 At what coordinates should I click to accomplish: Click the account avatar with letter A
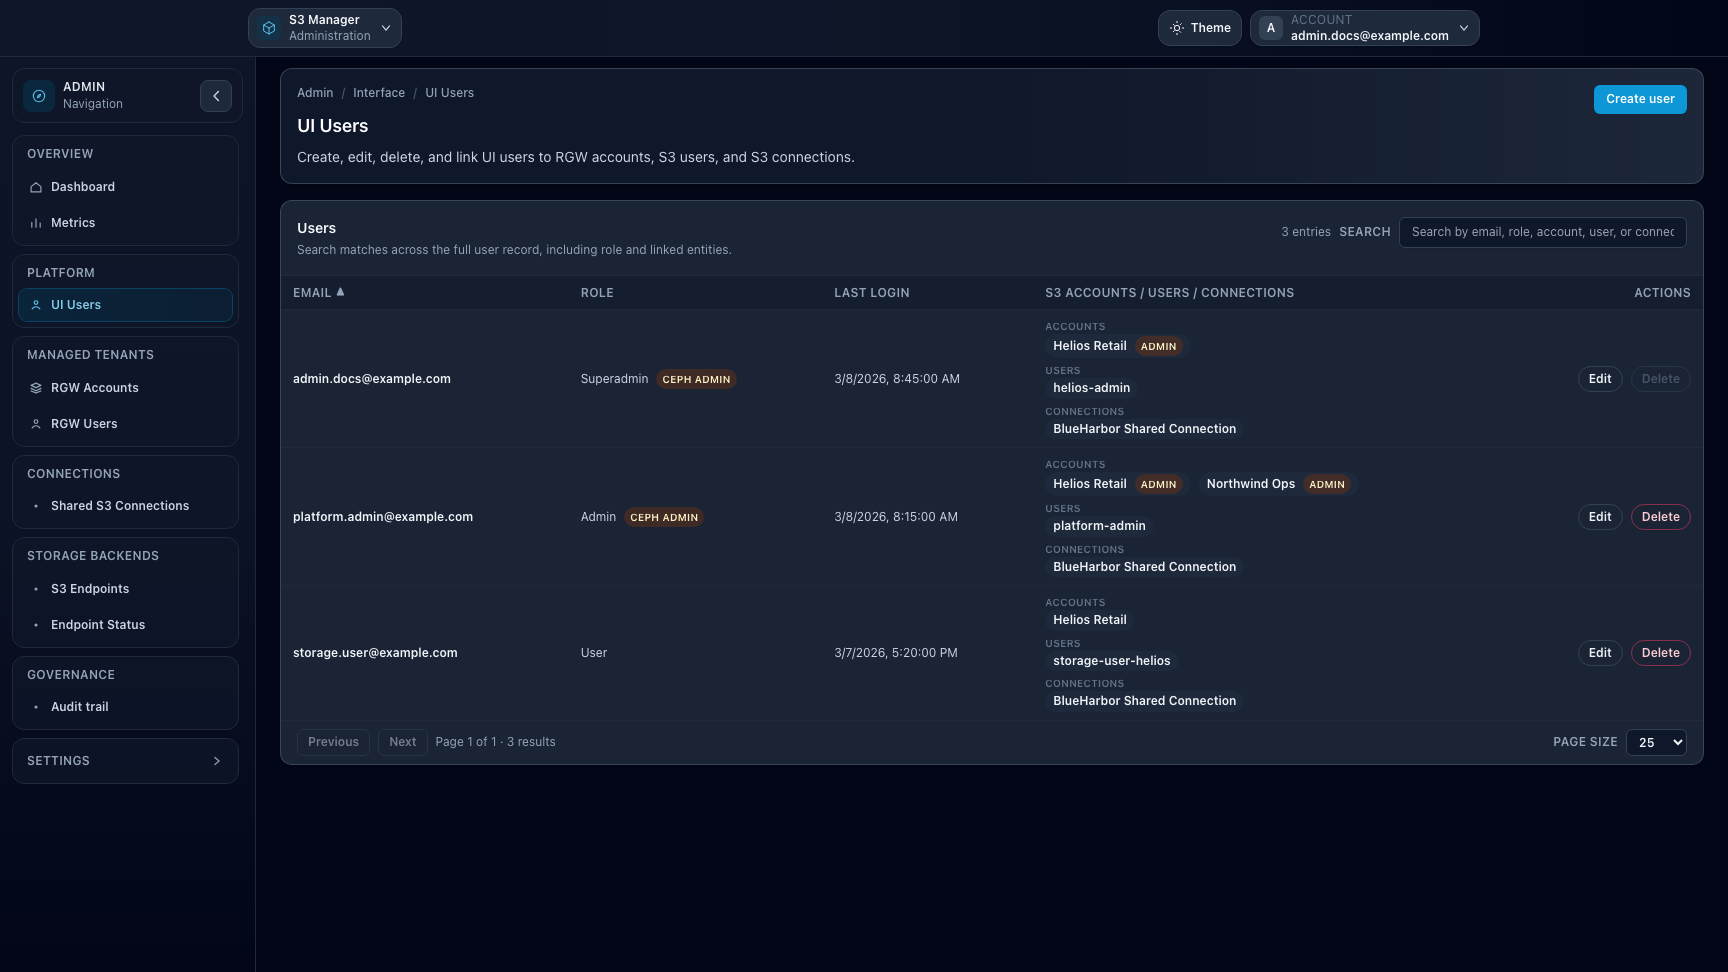[x=1270, y=28]
